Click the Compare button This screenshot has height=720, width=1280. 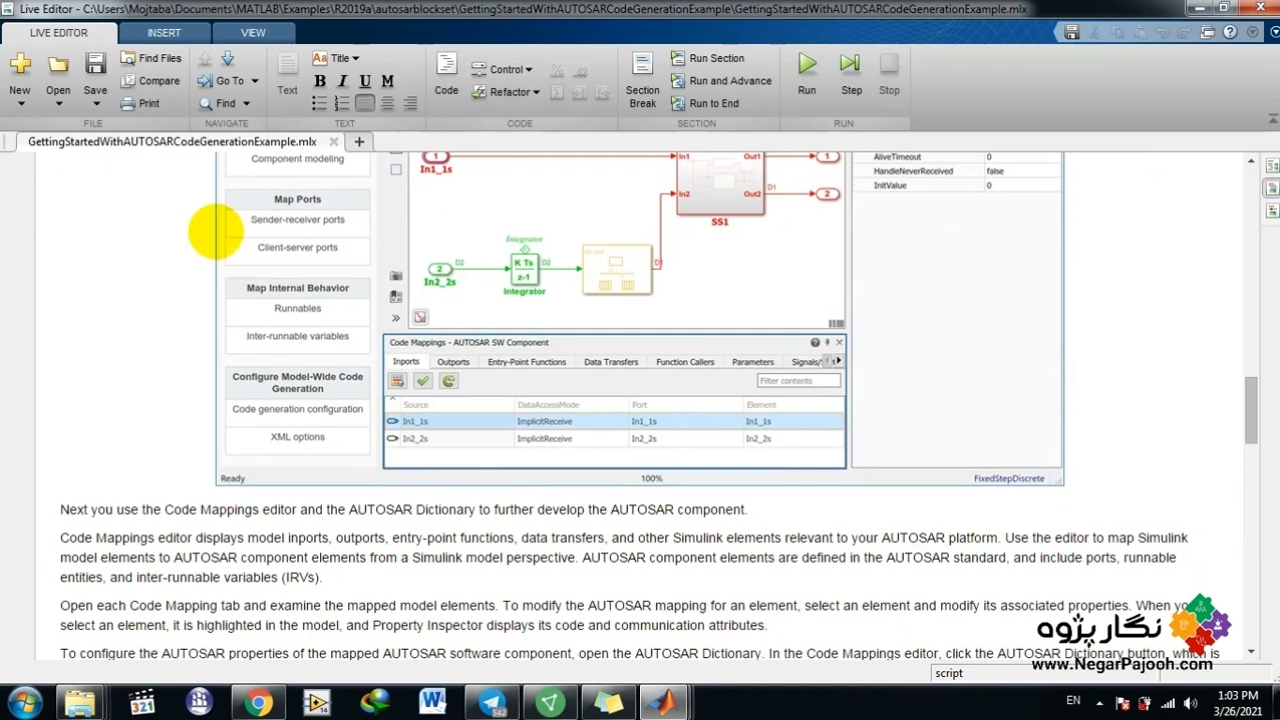point(150,81)
